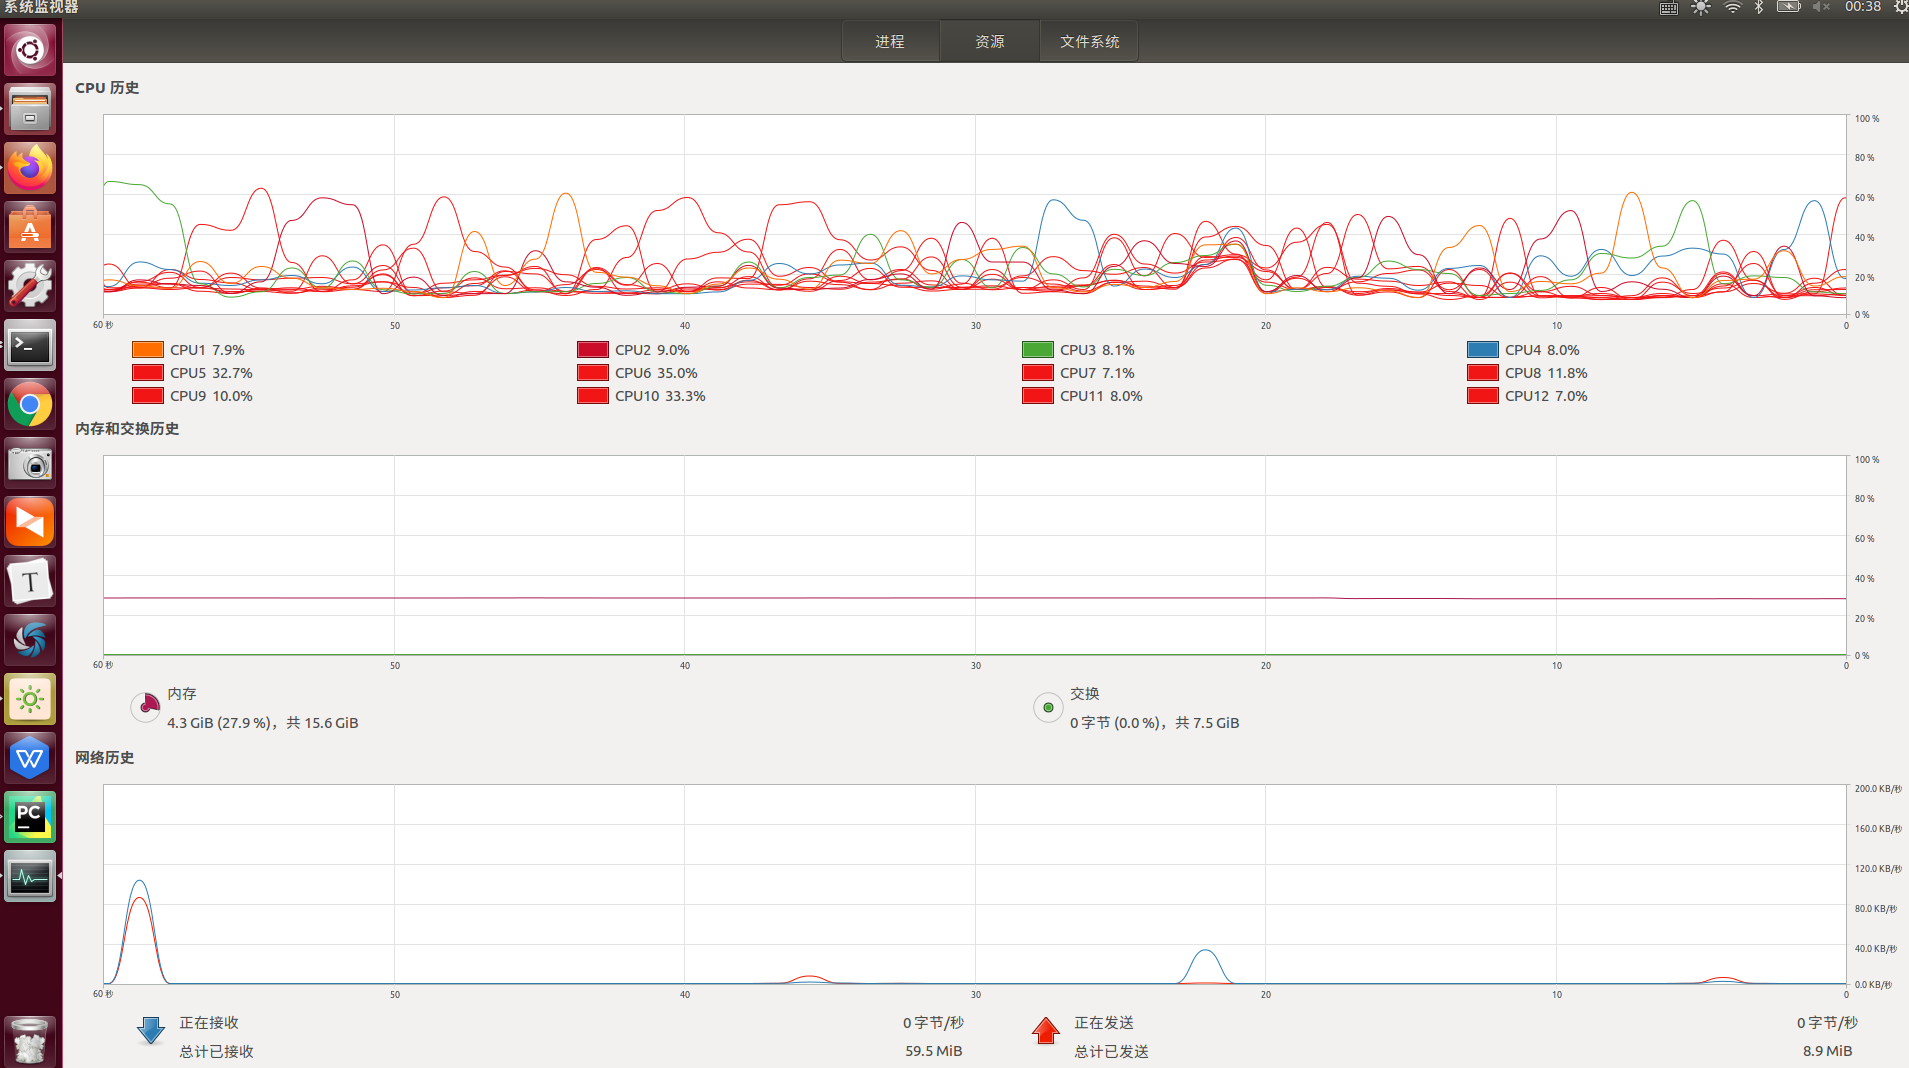Expand the volume indicator menu
Image resolution: width=1909 pixels, height=1068 pixels.
1821,7
